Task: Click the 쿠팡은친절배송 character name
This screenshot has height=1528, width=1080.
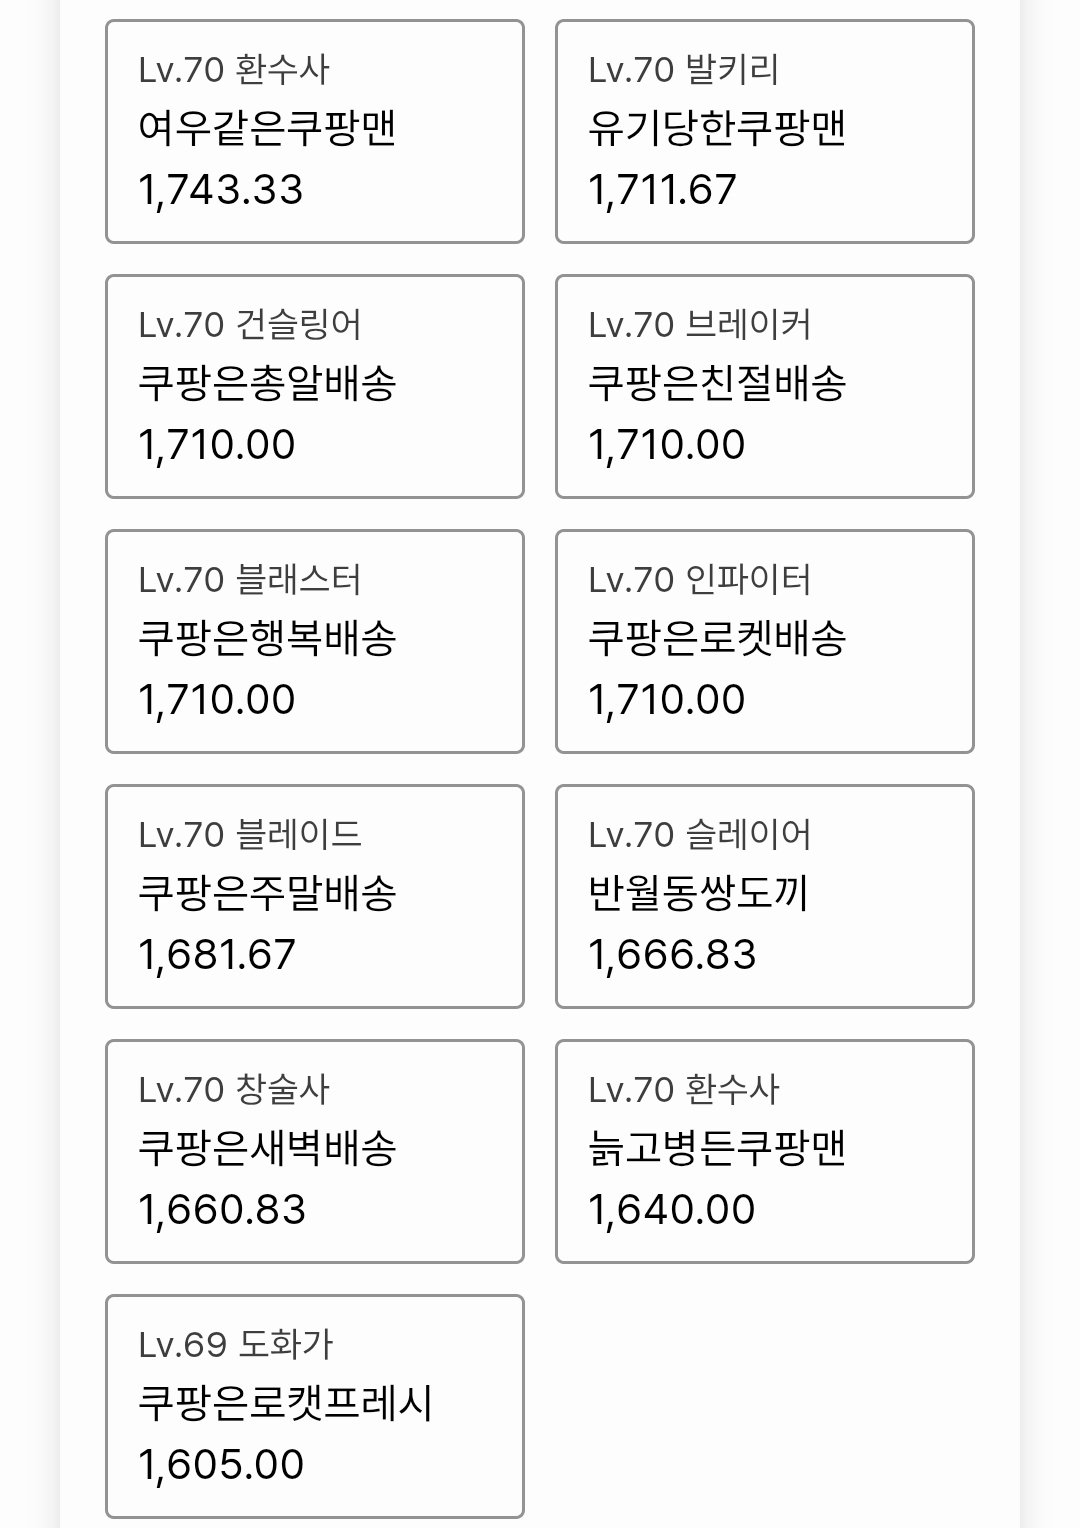Action: pos(717,383)
